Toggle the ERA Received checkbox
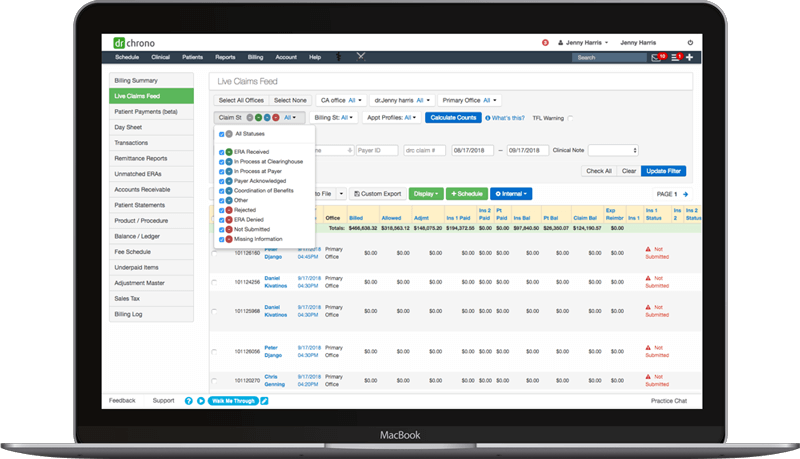This screenshot has height=459, width=800. (x=221, y=152)
